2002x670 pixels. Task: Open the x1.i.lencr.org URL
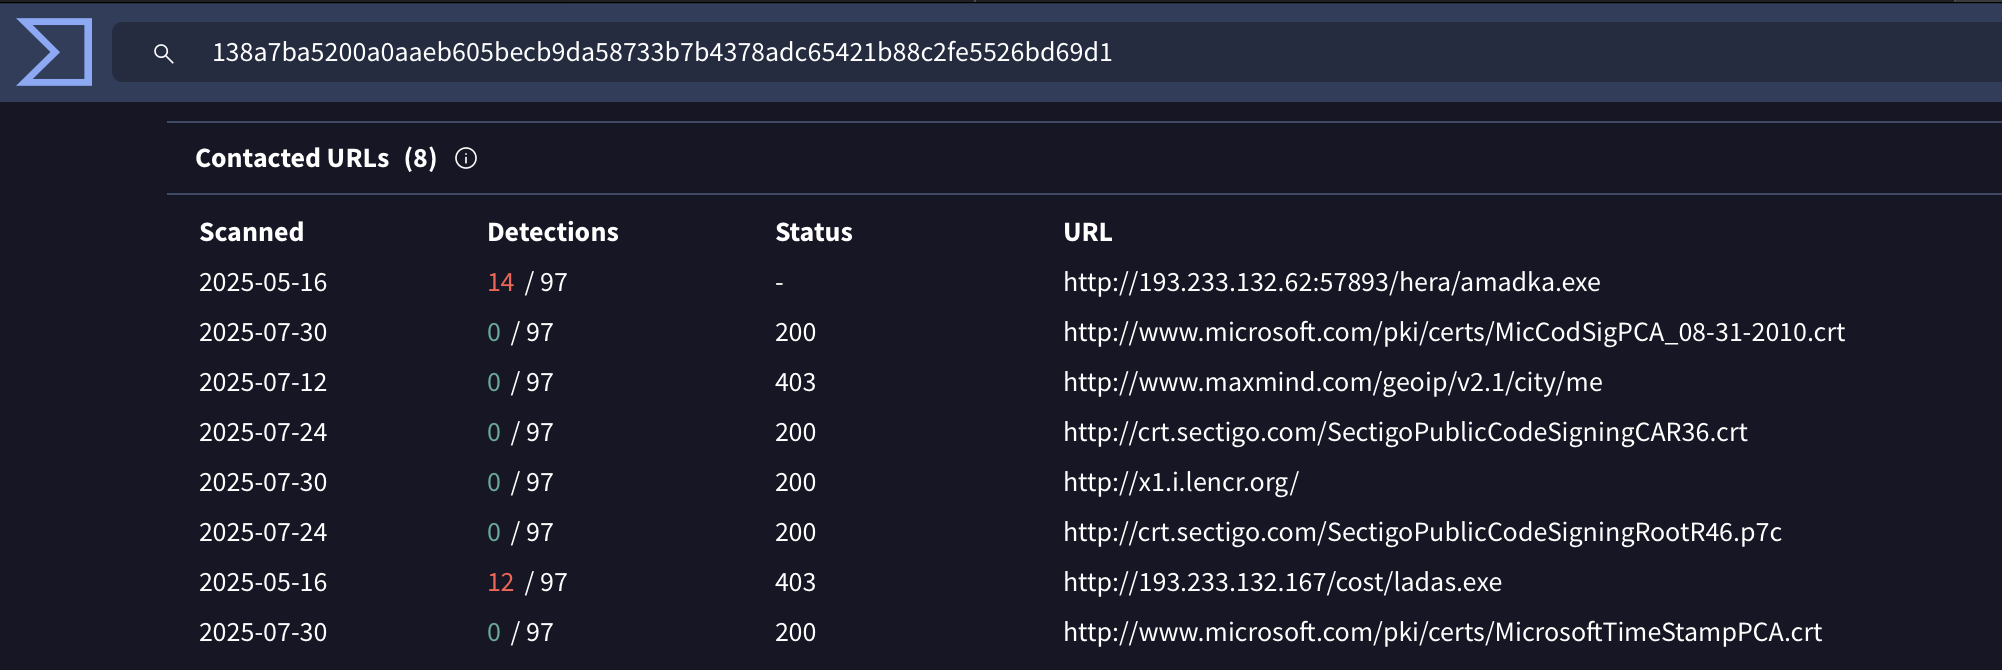tap(1181, 482)
